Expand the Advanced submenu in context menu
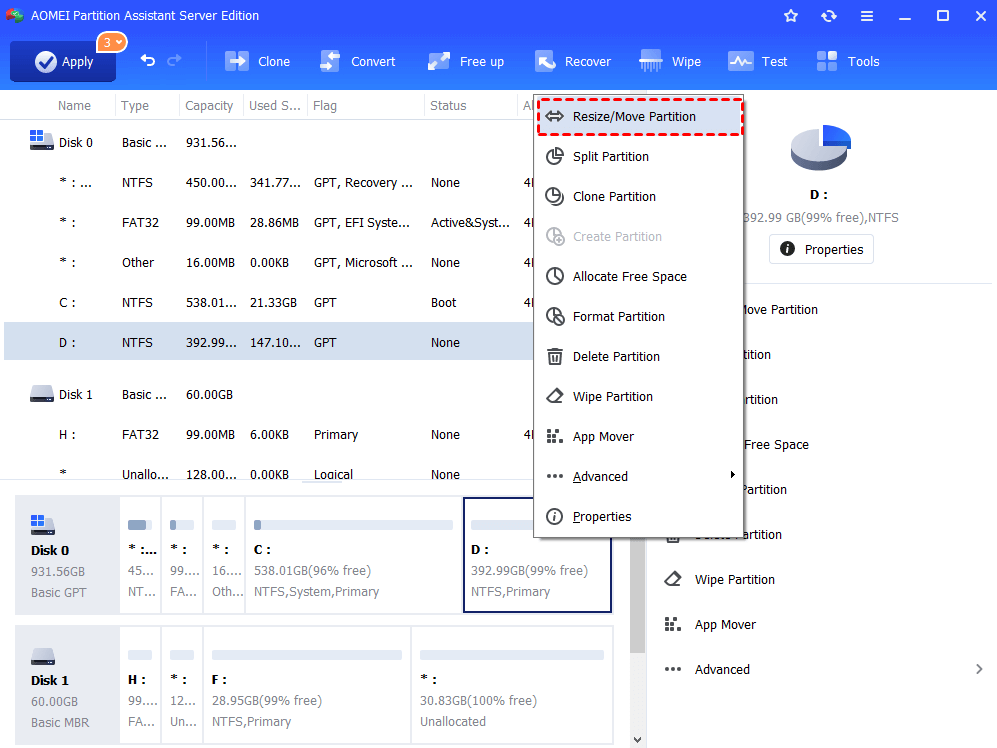 tap(638, 476)
